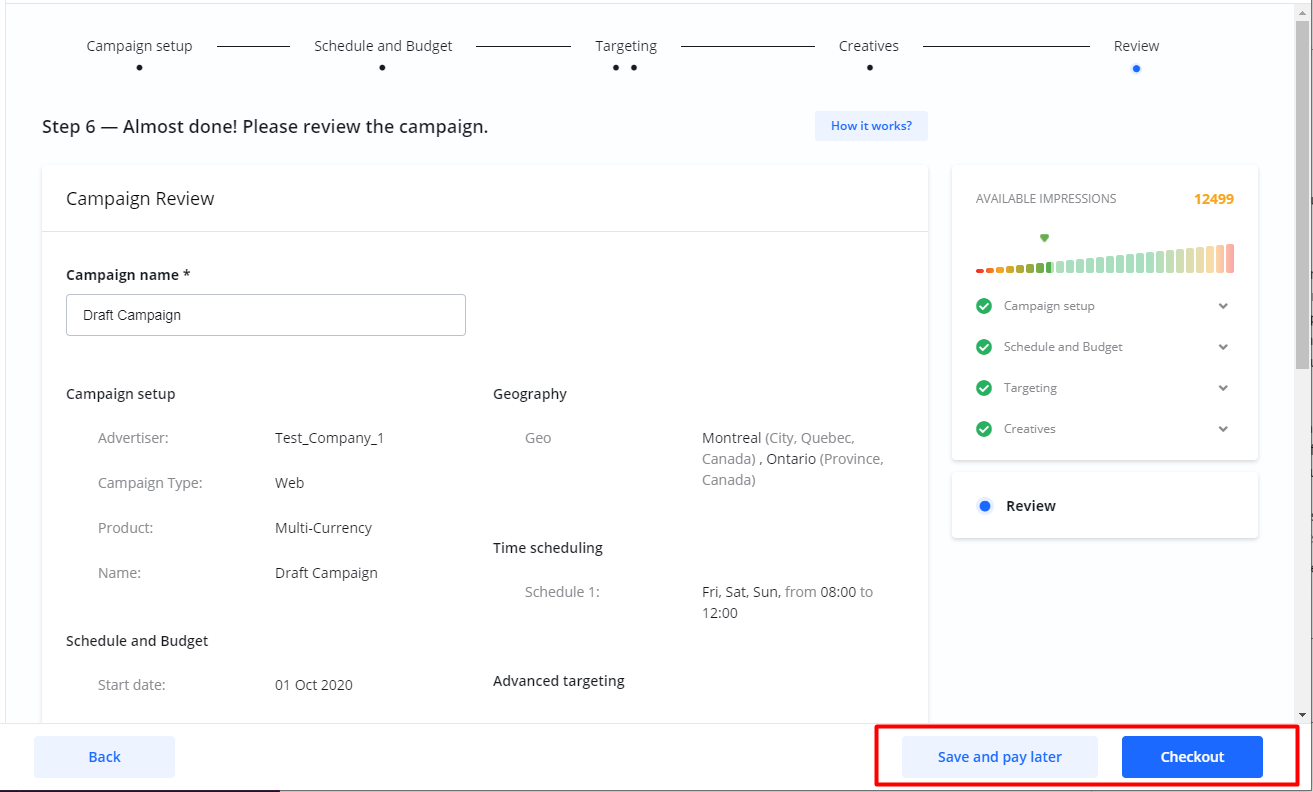Image resolution: width=1313 pixels, height=792 pixels.
Task: Expand the Creatives section chevron
Action: point(1223,429)
